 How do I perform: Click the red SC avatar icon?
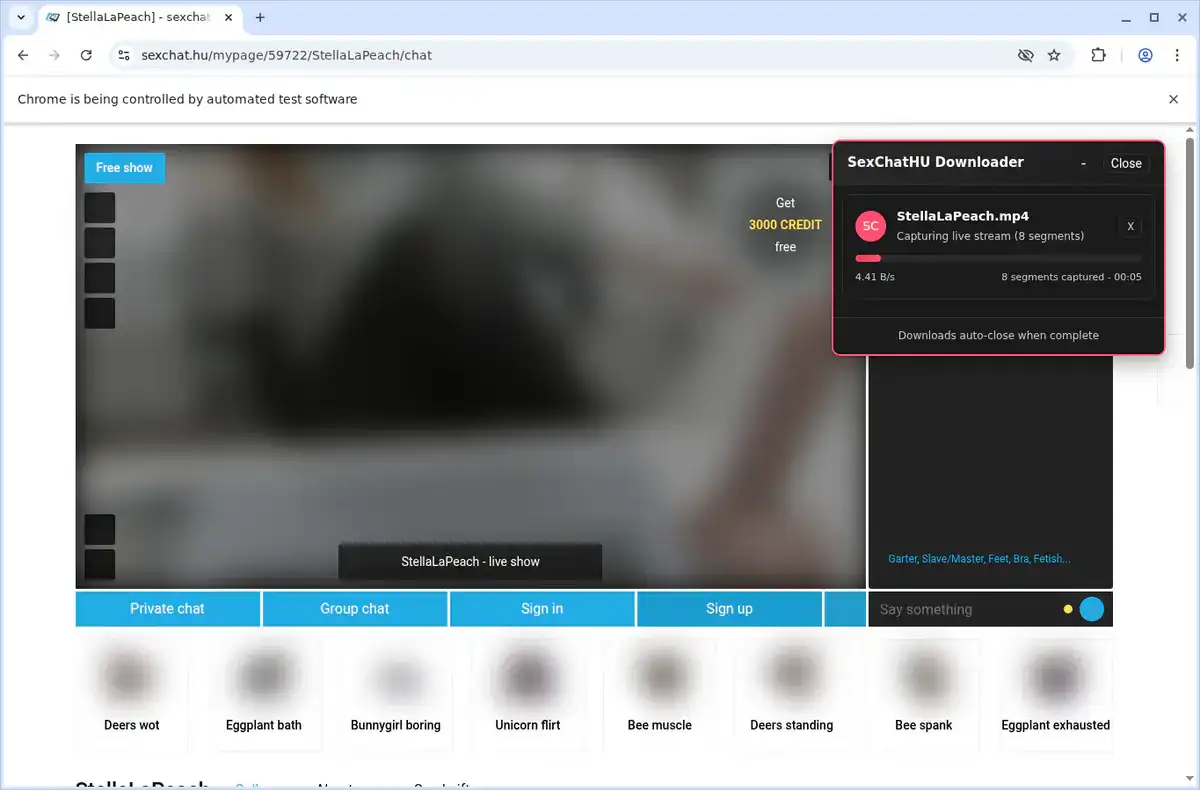tap(870, 226)
